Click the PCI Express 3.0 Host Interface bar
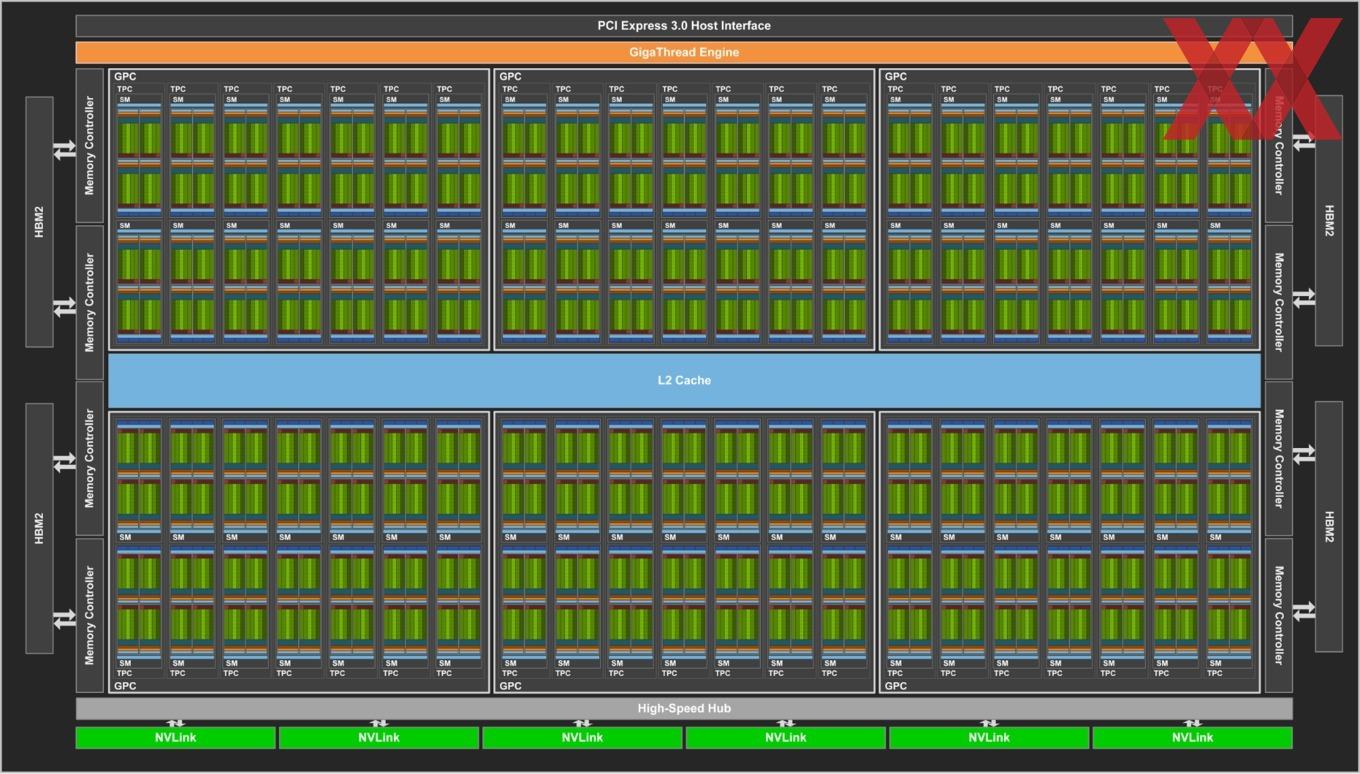This screenshot has width=1360, height=774. click(x=684, y=26)
